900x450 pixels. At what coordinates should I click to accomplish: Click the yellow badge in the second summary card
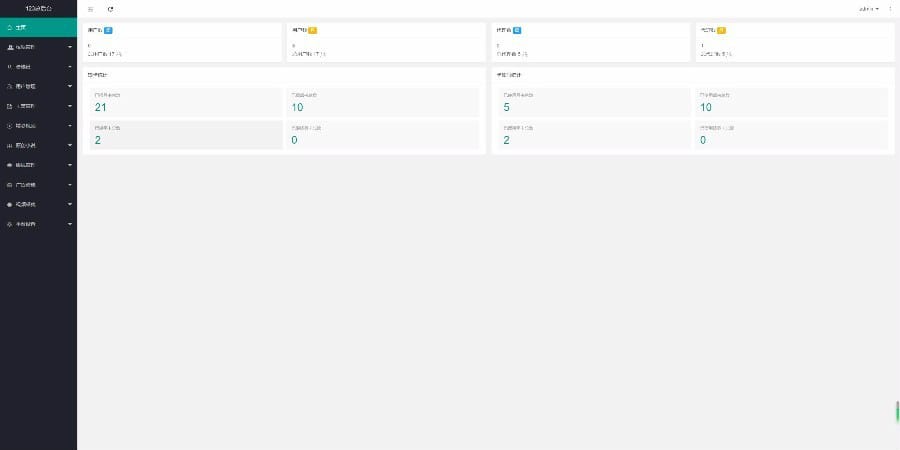pyautogui.click(x=312, y=30)
